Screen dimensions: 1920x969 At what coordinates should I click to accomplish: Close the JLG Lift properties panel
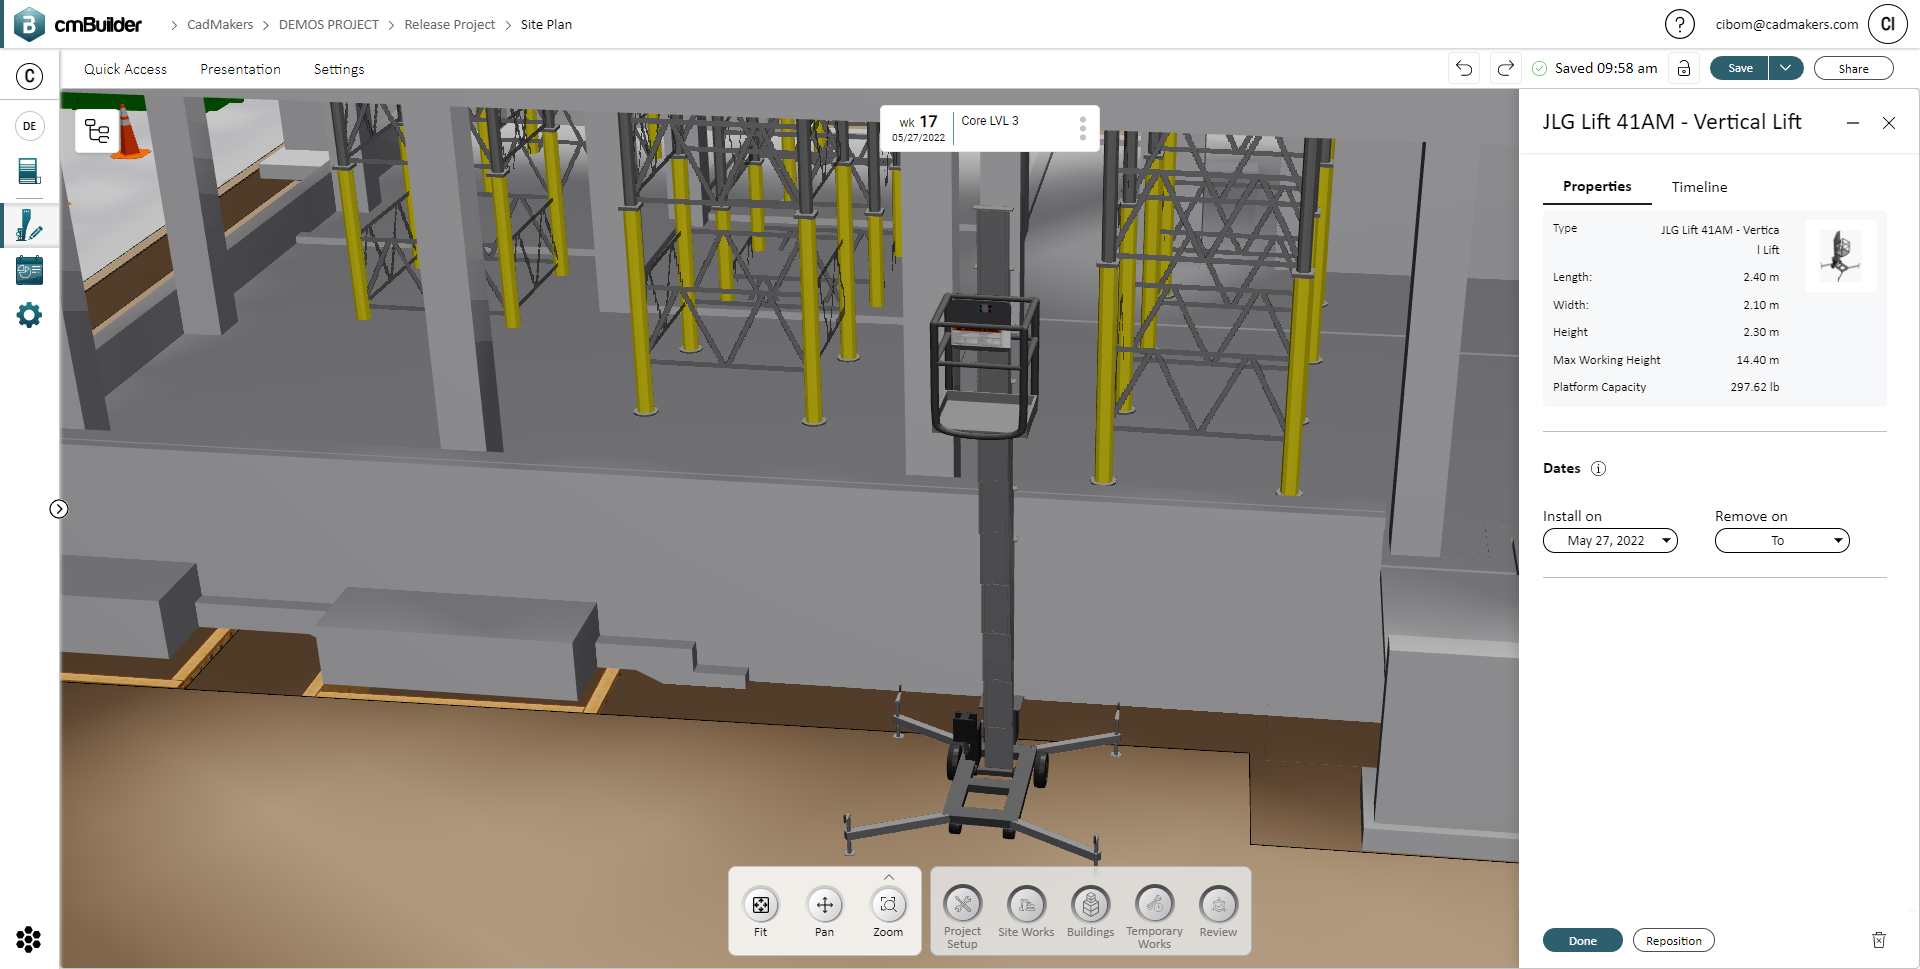click(1889, 123)
